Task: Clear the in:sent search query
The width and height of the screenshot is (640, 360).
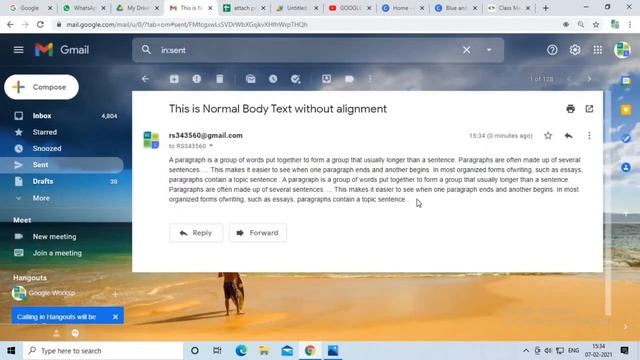Action: 466,50
